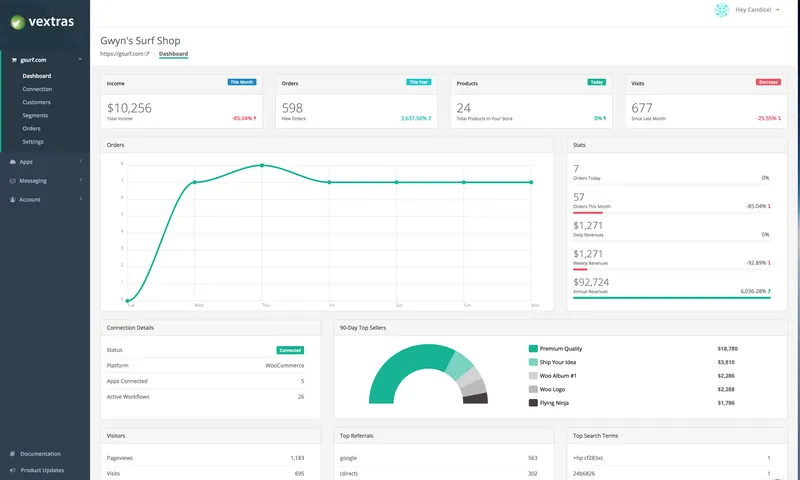Click the Messaging envelope icon
800x480 pixels.
click(13, 181)
